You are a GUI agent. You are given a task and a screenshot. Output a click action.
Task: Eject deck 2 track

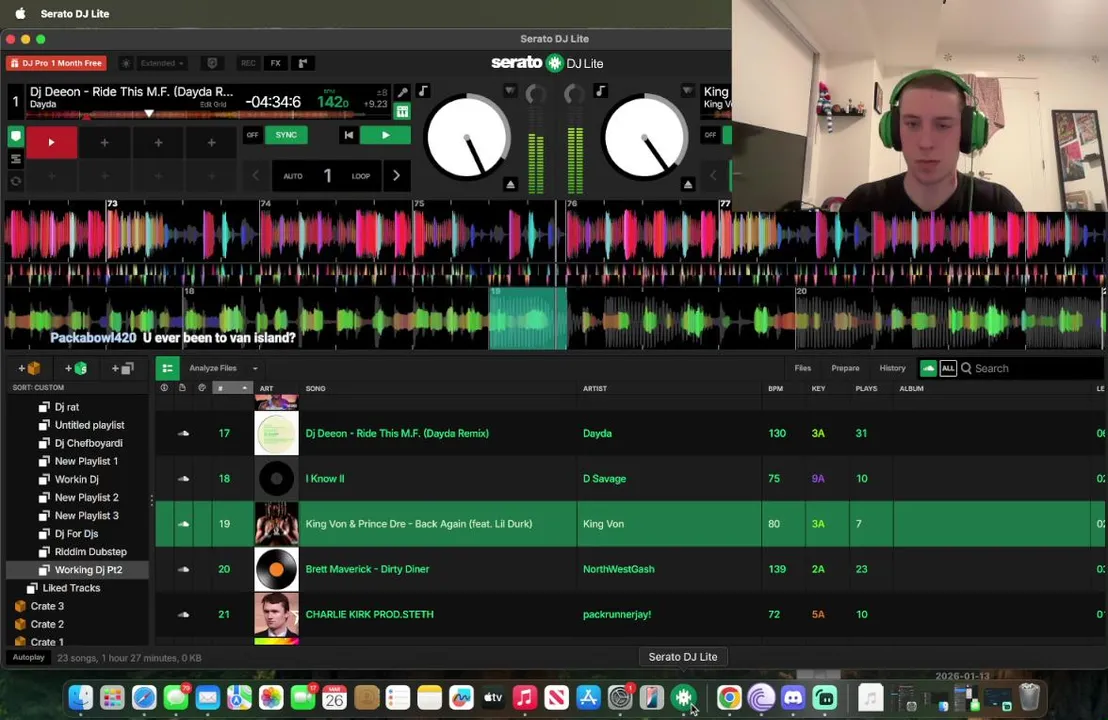[x=688, y=184]
